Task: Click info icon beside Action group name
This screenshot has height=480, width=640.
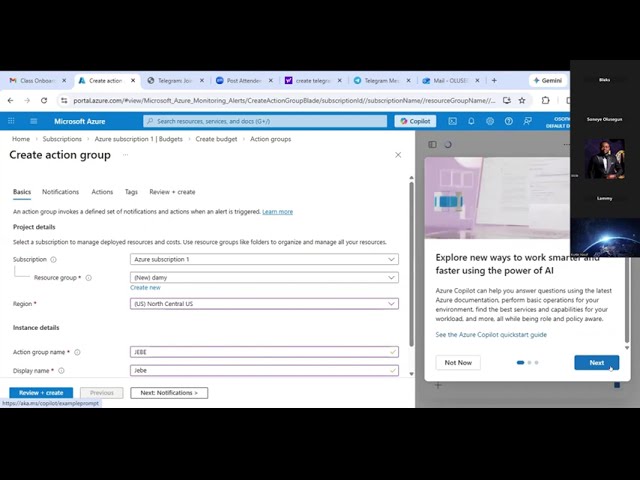Action: [x=77, y=352]
